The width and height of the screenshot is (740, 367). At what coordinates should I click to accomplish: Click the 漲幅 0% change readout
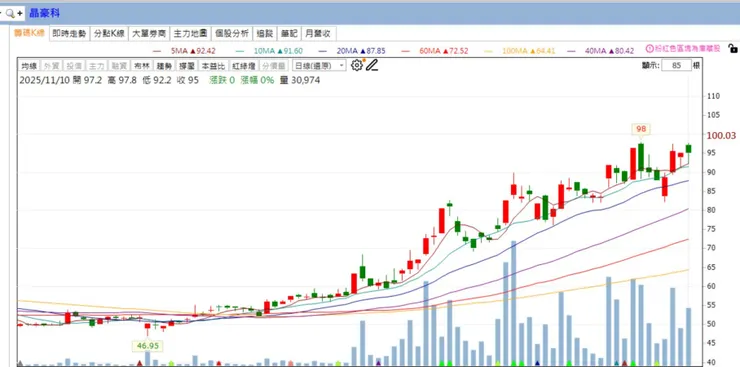tap(257, 80)
